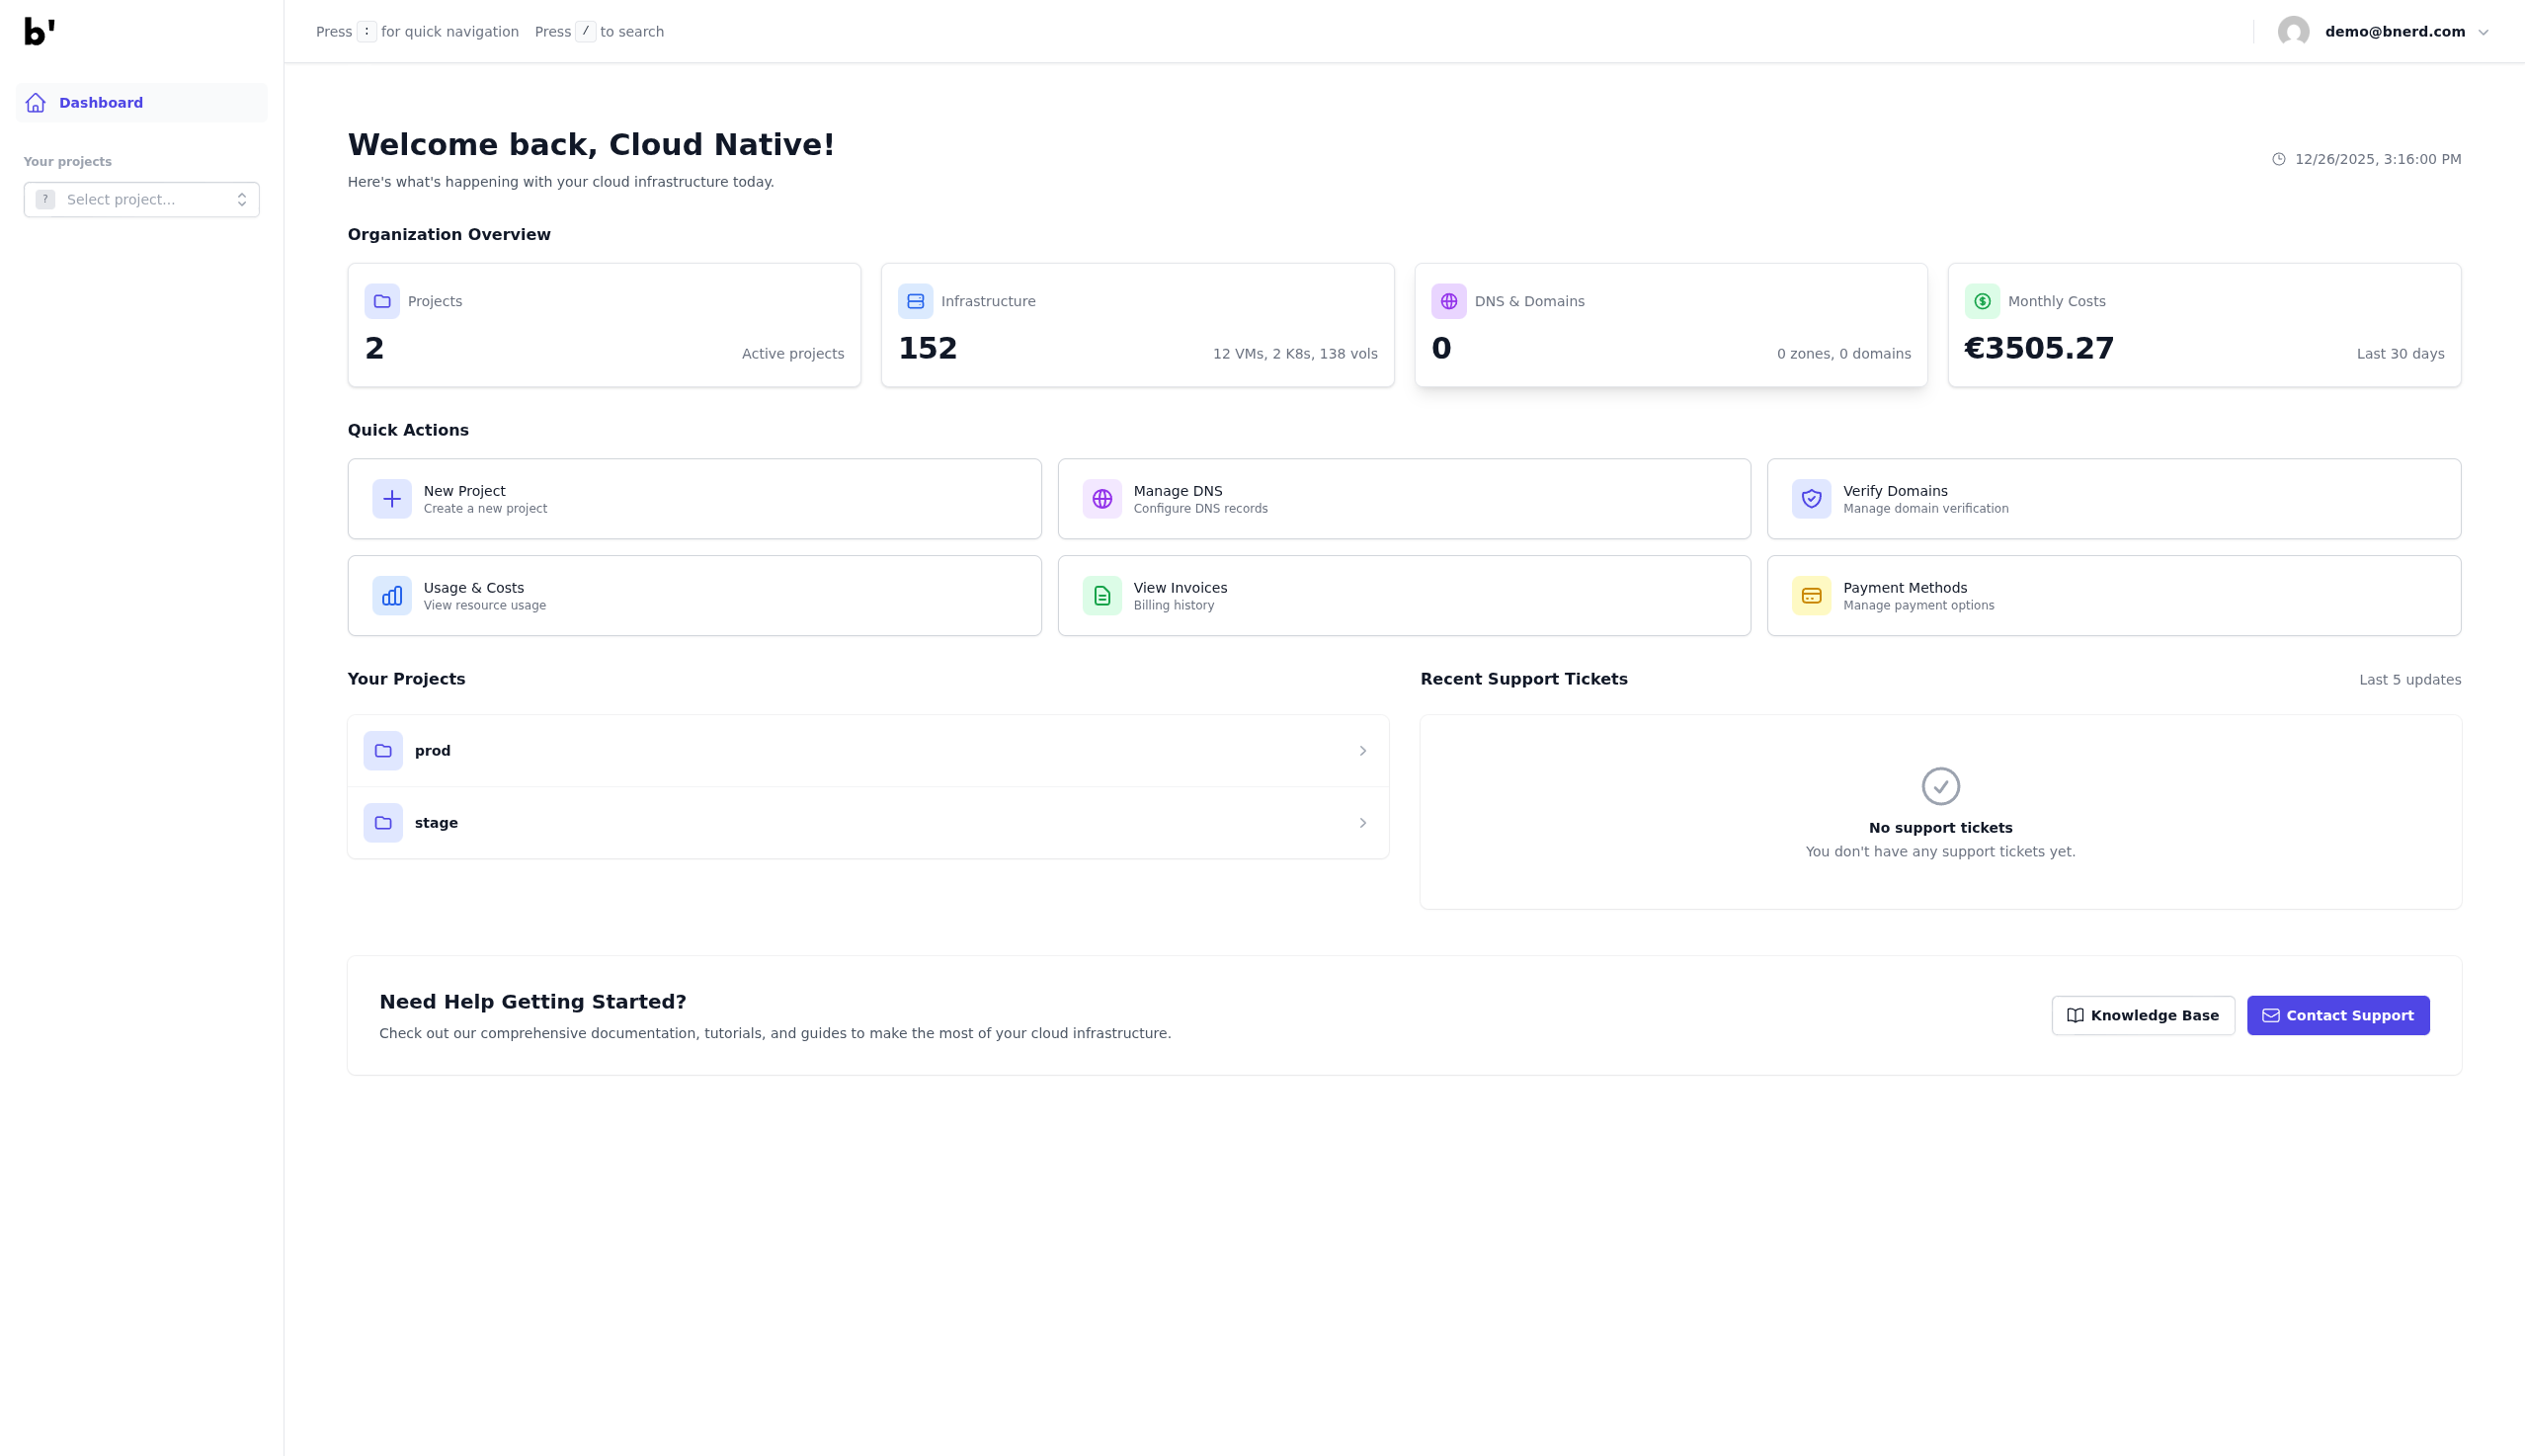
Task: Click the Monthly Costs dollar icon
Action: [1982, 301]
